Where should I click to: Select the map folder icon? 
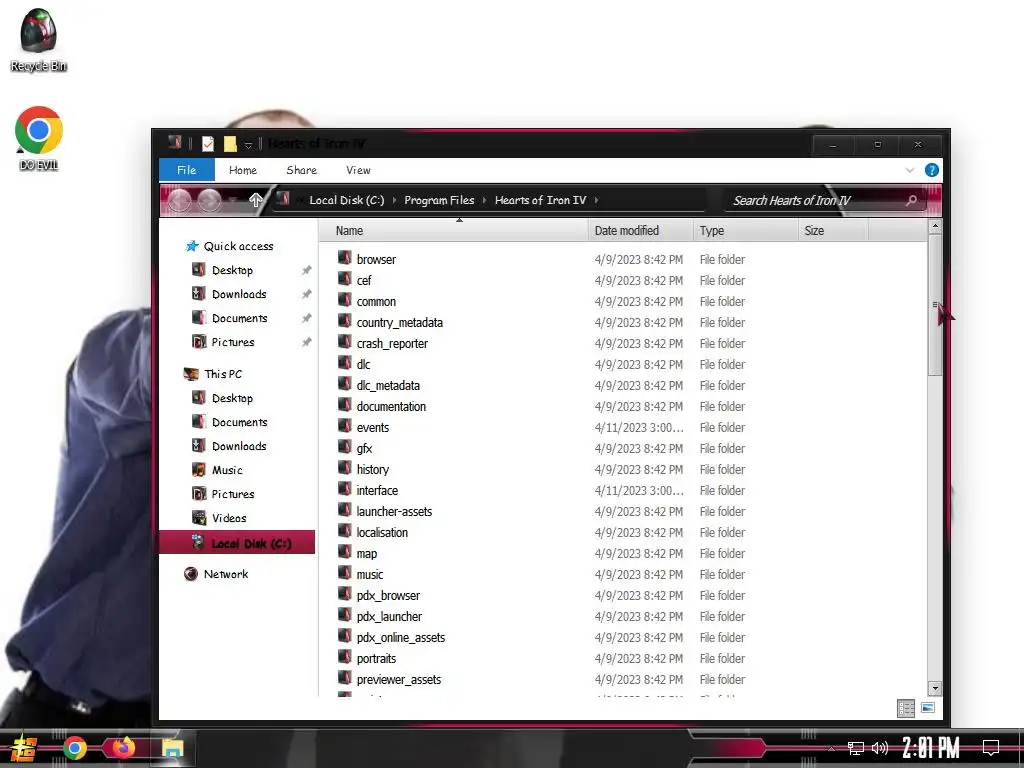[x=344, y=552]
